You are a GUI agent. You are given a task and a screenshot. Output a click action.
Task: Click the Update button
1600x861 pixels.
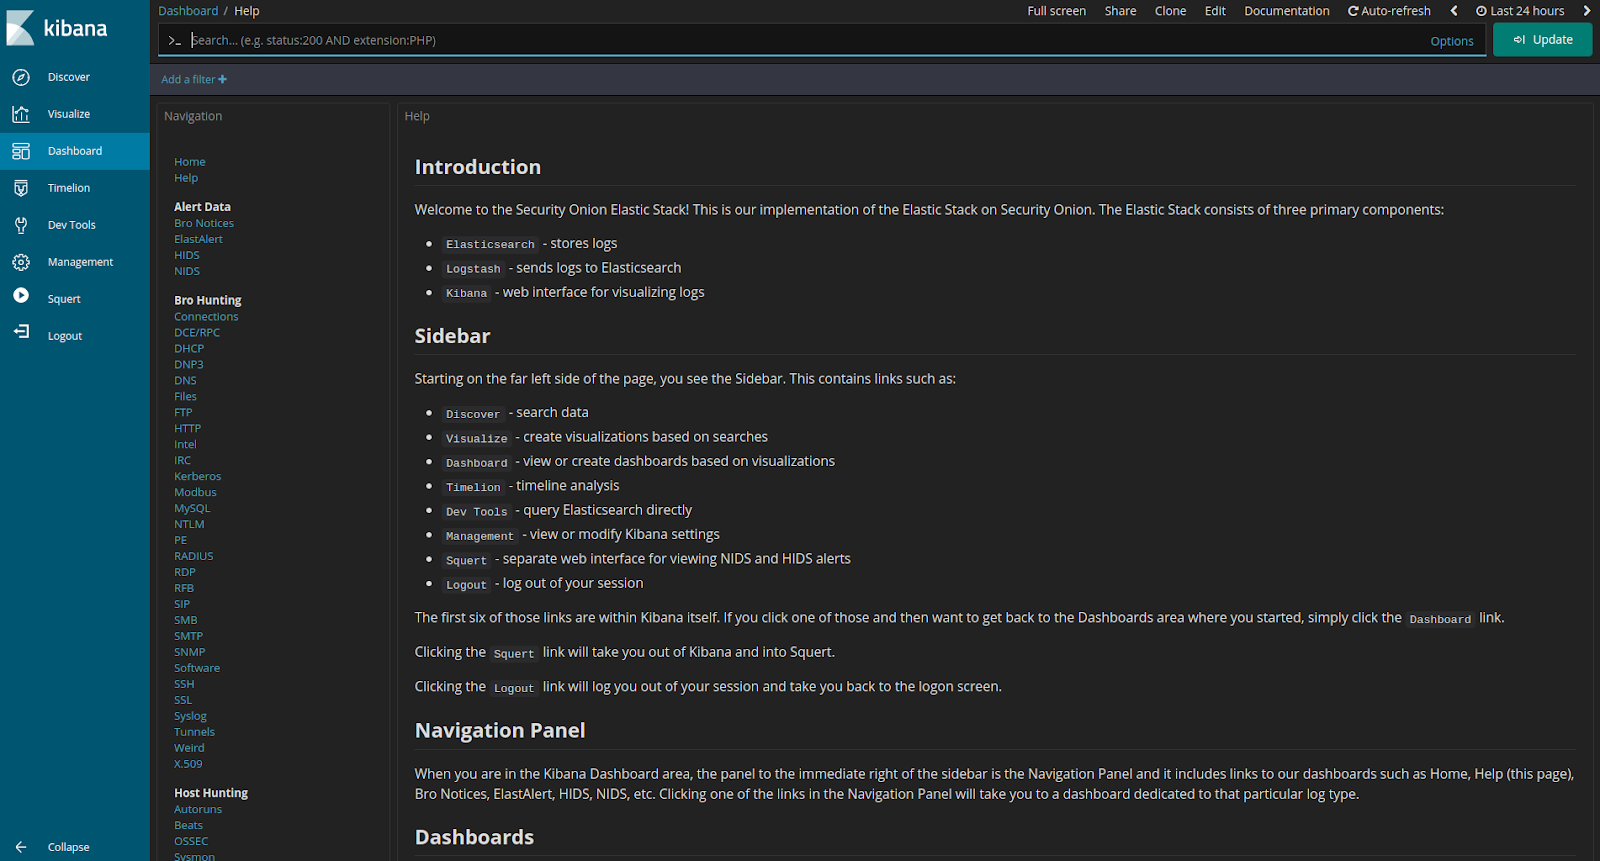tap(1542, 40)
